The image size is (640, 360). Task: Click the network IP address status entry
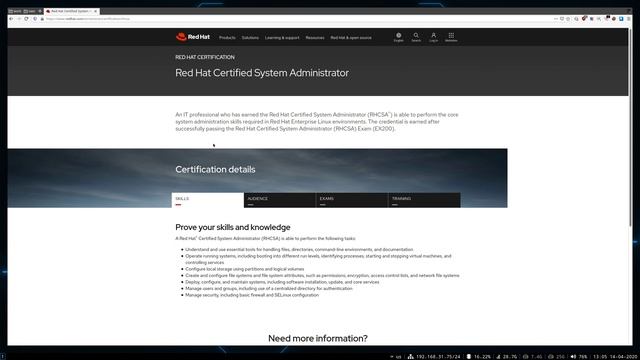click(434, 357)
